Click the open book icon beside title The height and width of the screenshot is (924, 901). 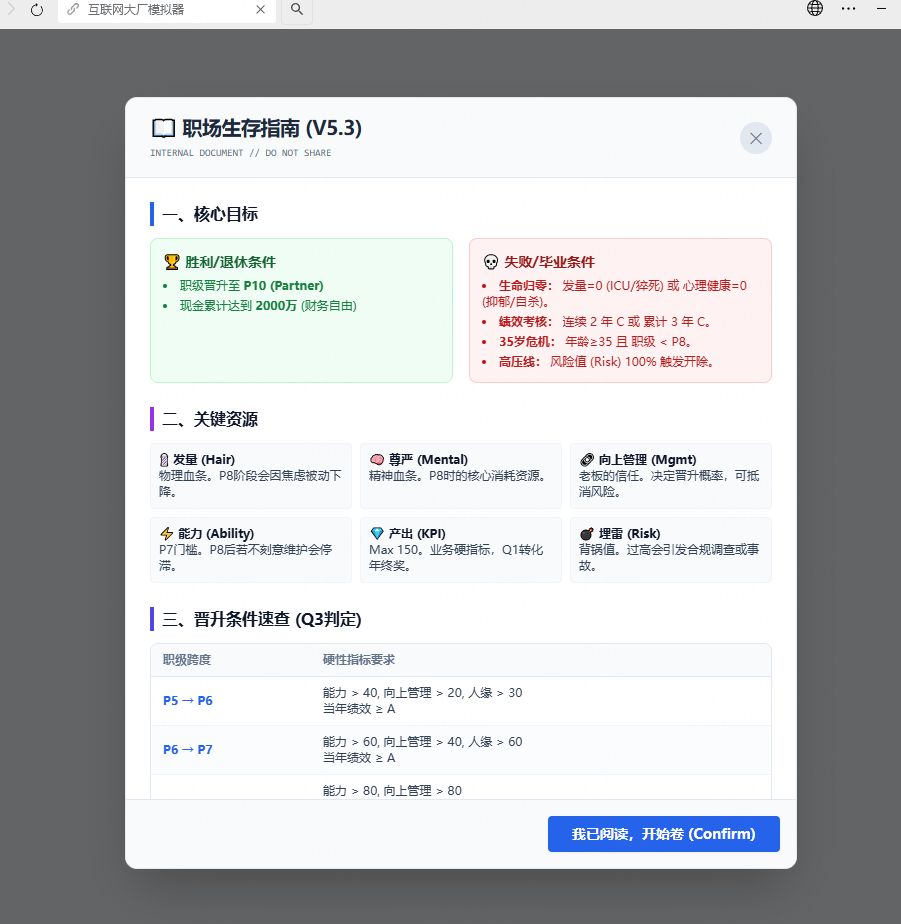click(162, 129)
